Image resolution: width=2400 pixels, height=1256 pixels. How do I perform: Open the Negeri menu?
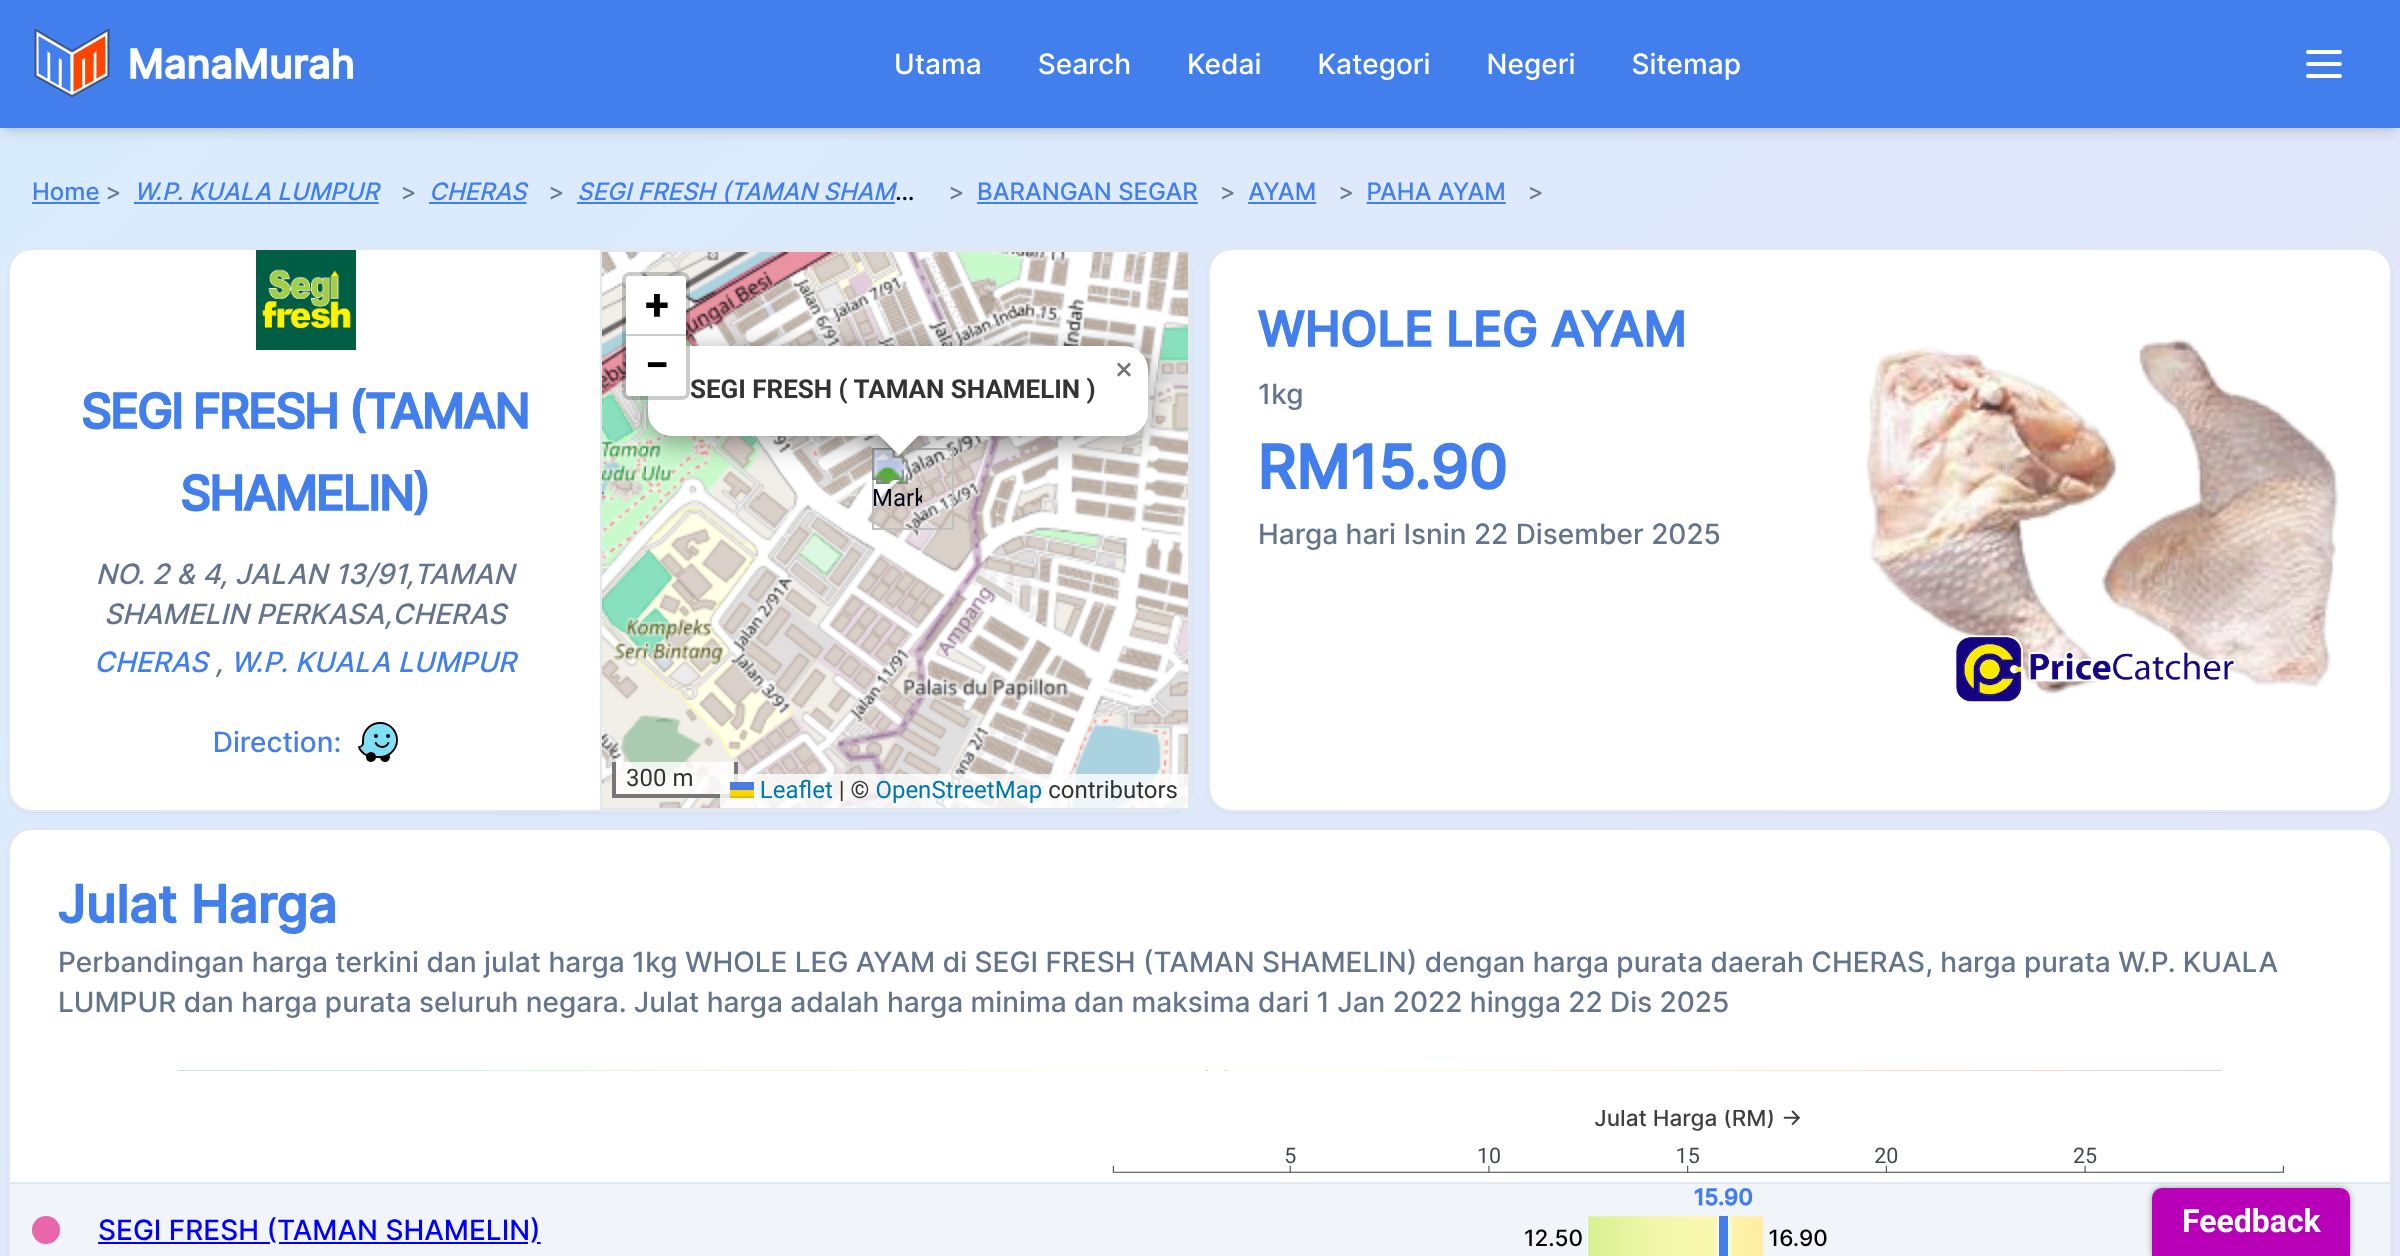[x=1530, y=64]
